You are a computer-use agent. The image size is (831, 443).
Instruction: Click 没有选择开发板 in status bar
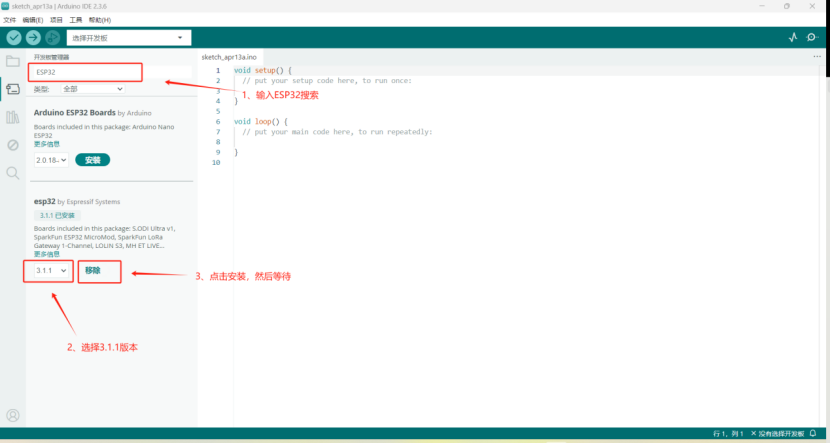pos(777,433)
